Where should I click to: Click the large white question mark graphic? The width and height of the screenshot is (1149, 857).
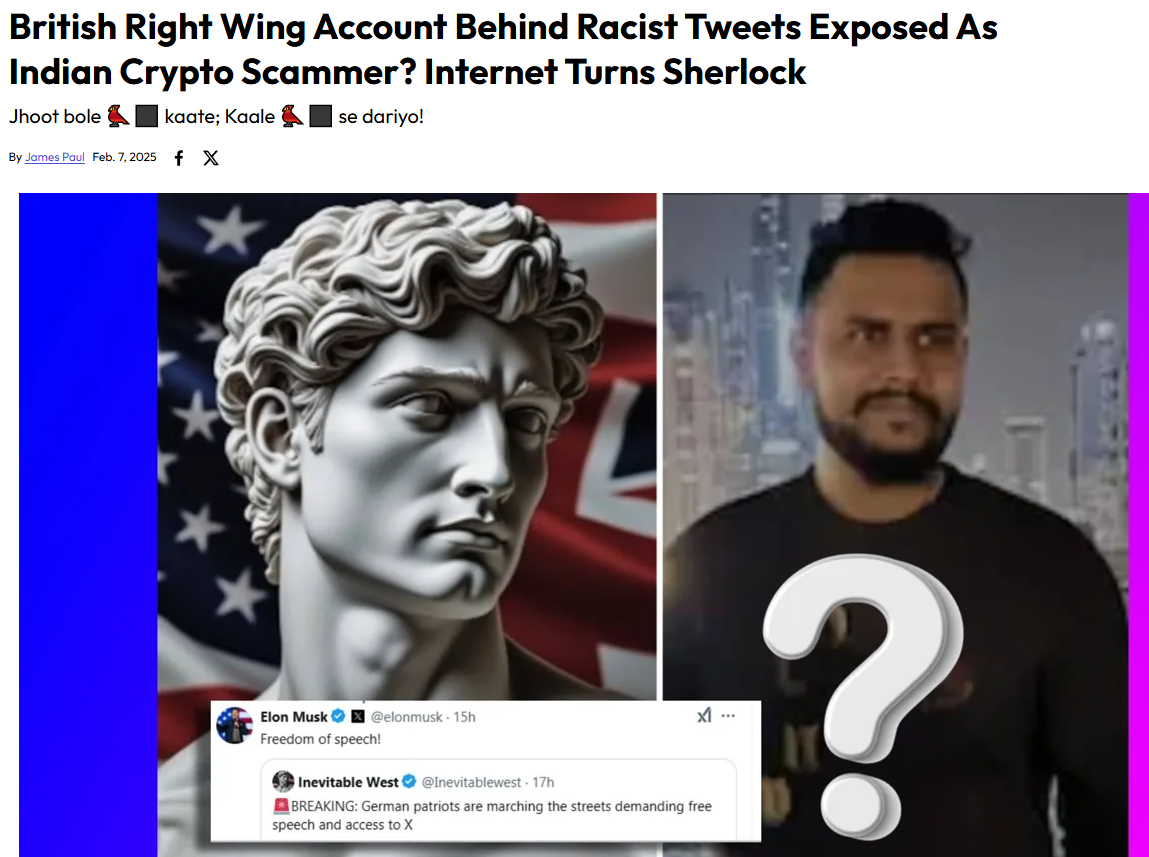point(863,696)
